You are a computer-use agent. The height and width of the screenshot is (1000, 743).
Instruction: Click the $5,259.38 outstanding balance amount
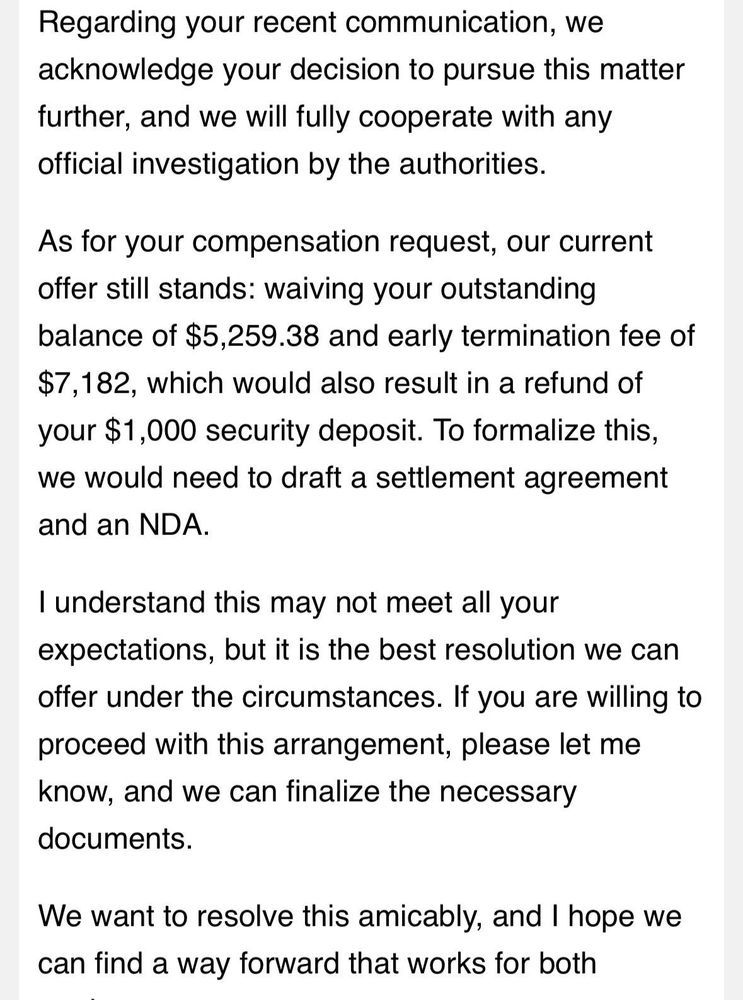[x=251, y=336]
